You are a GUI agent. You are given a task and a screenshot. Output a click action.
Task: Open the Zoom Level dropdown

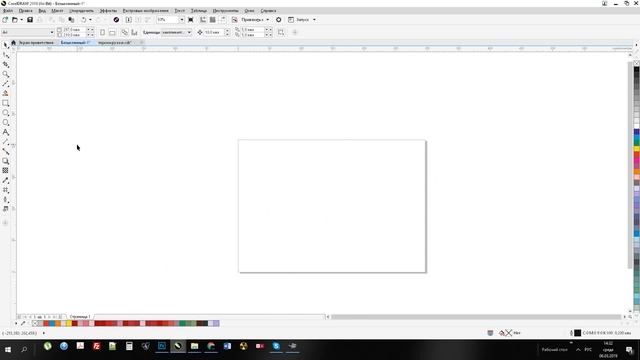(x=182, y=20)
